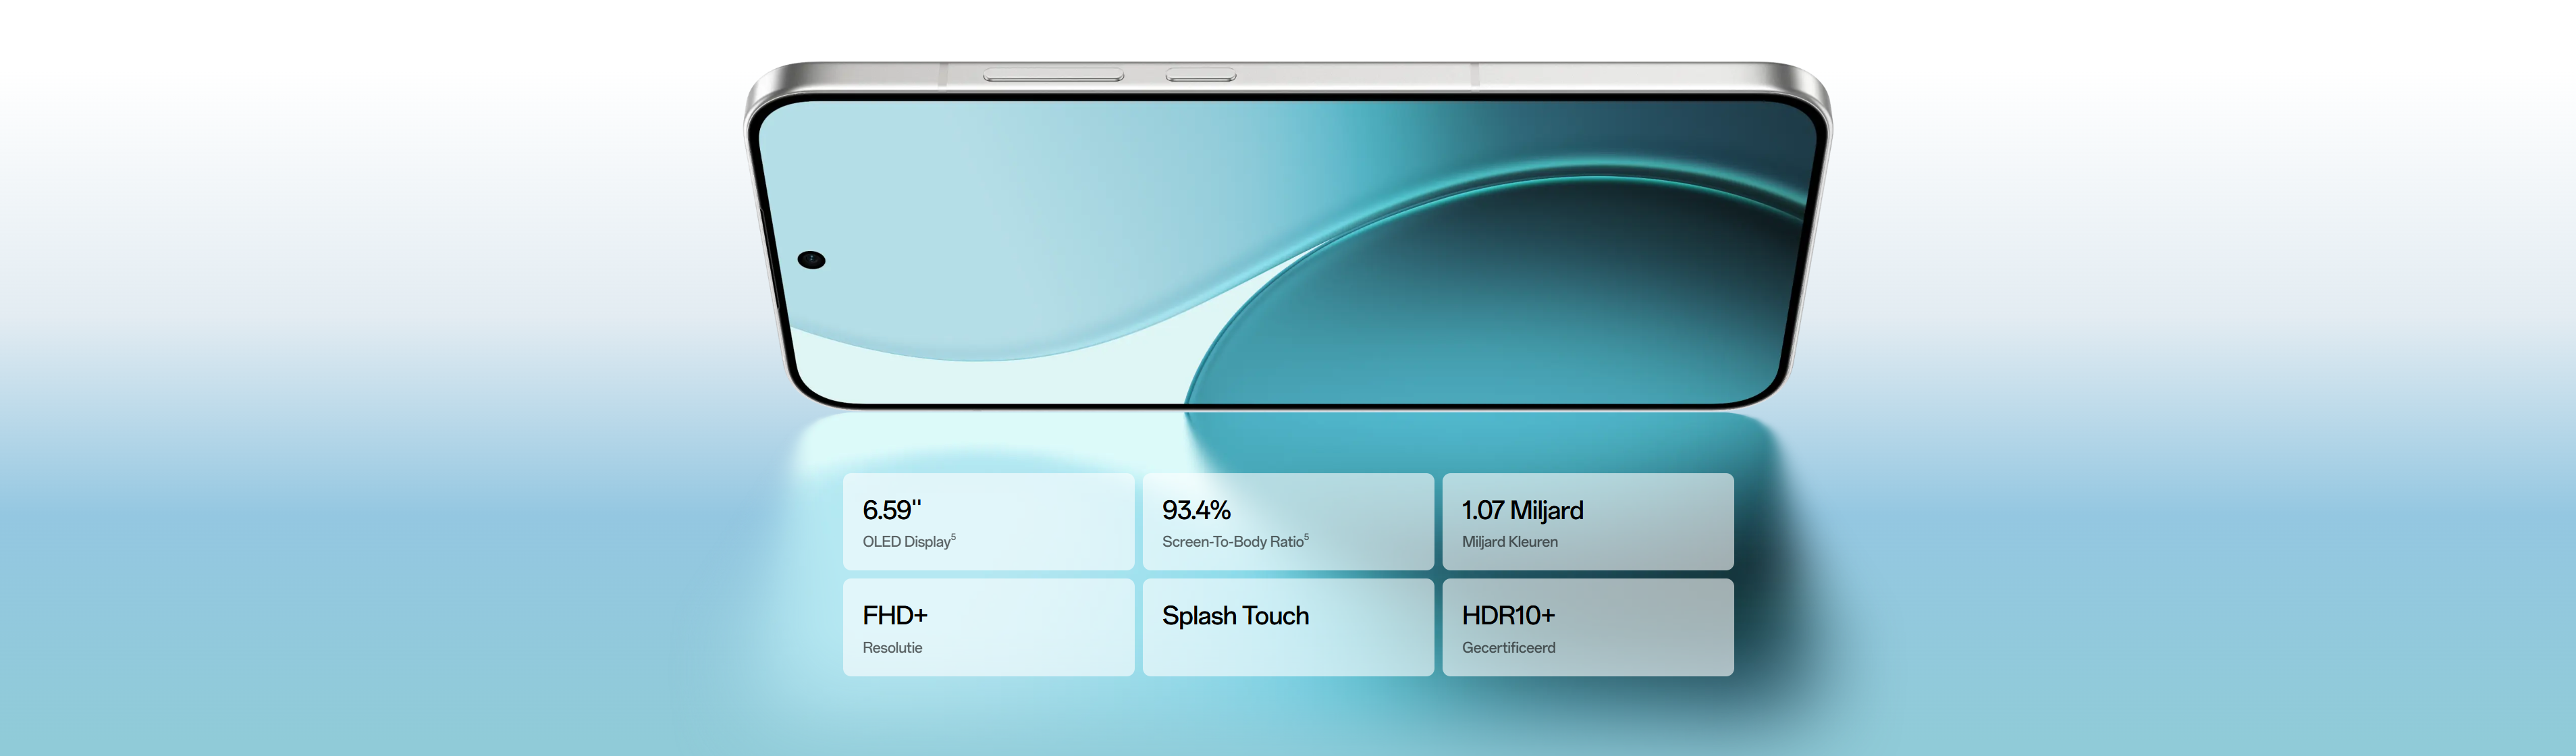Click footnote 5 after Screen-To-Body Ratio

(1306, 537)
